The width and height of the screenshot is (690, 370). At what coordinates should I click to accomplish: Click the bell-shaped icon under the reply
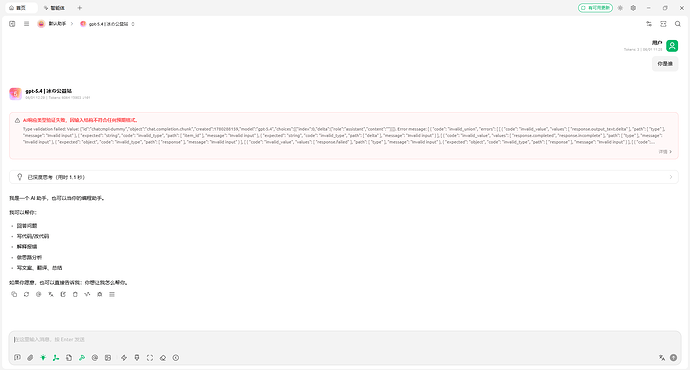(100, 294)
